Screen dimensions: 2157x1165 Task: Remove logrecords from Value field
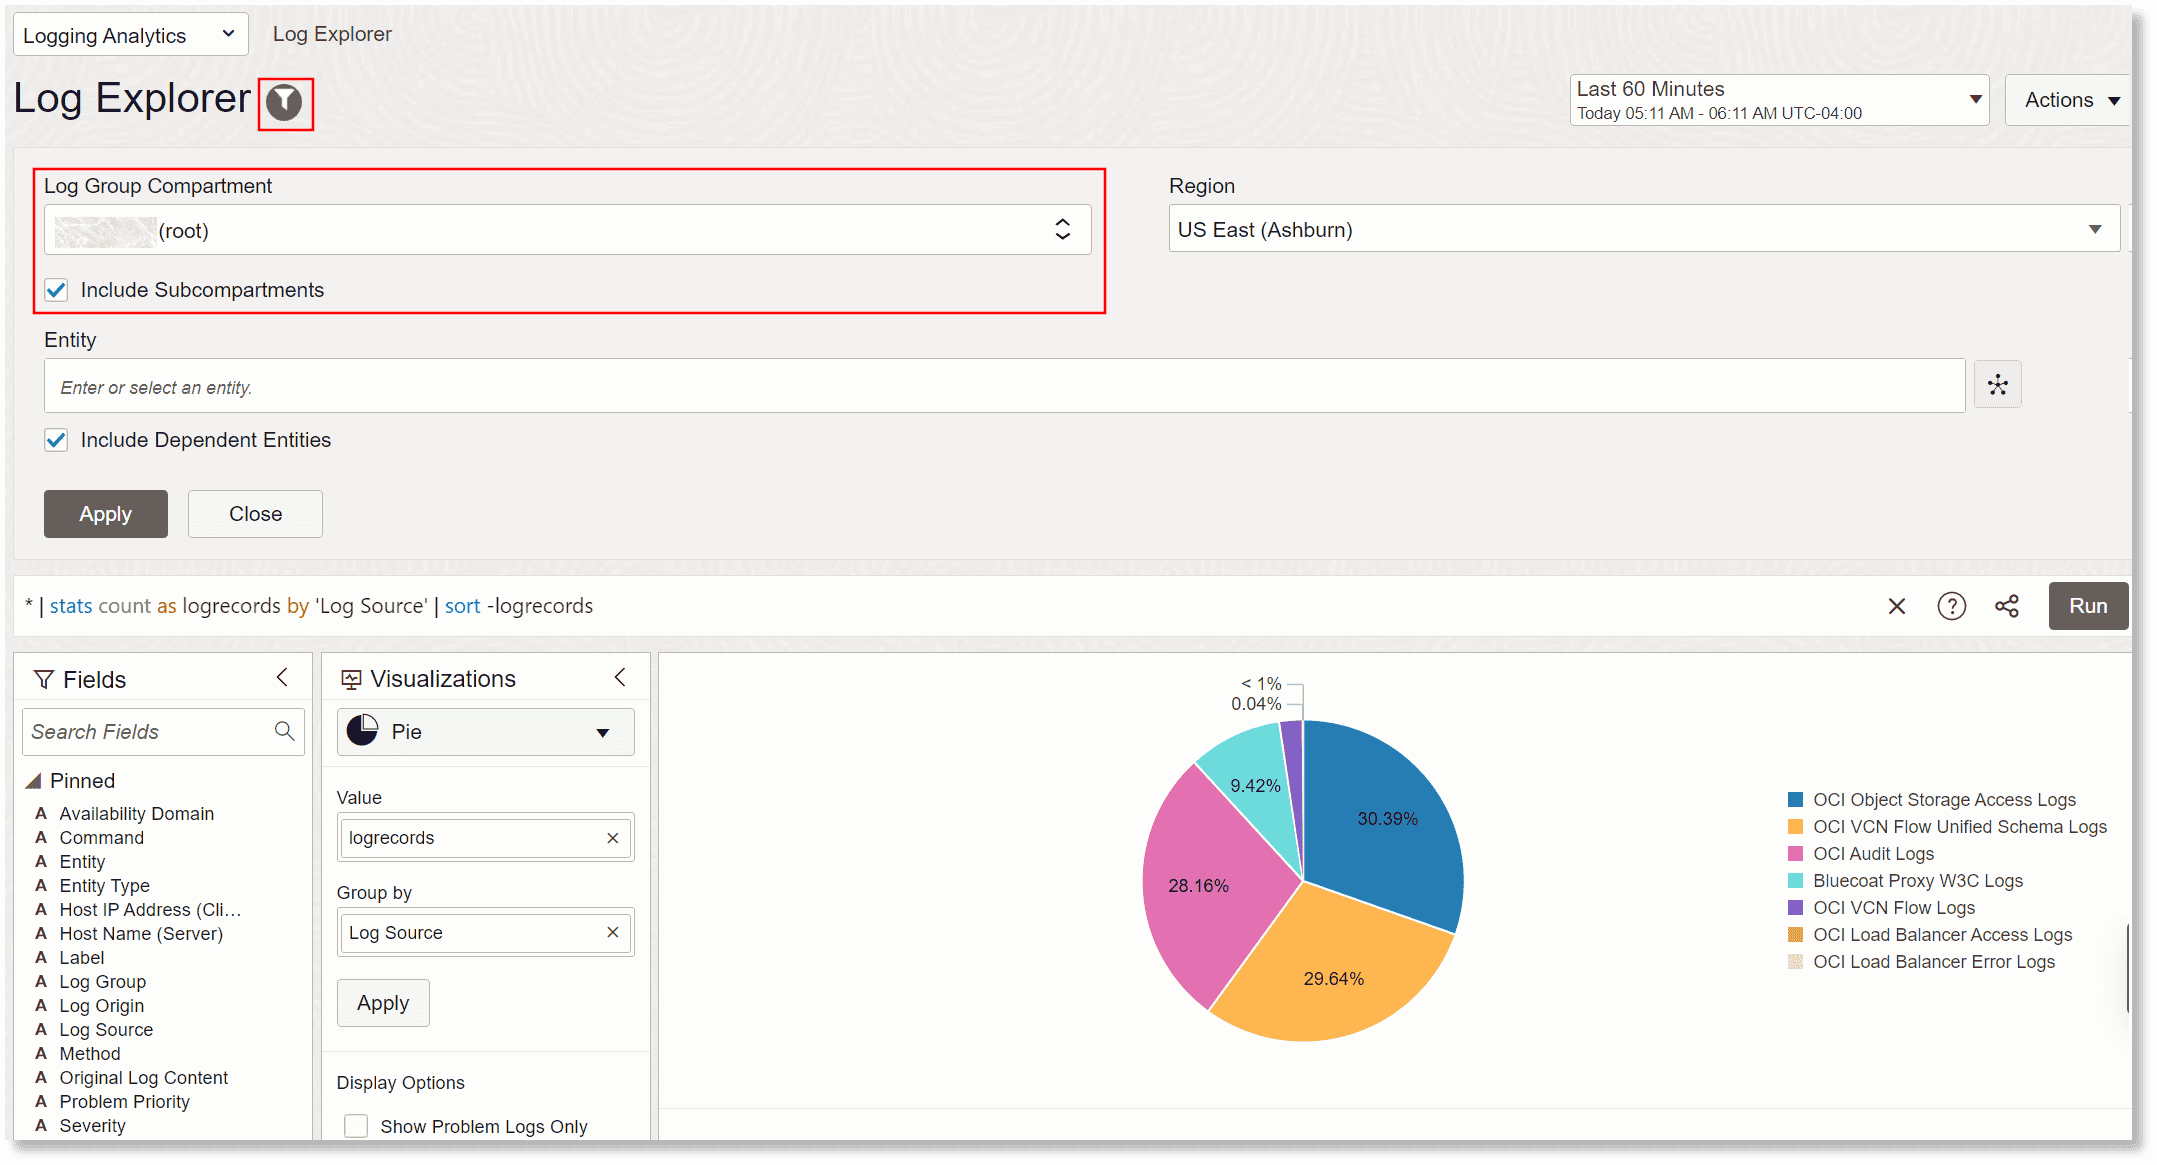[612, 838]
